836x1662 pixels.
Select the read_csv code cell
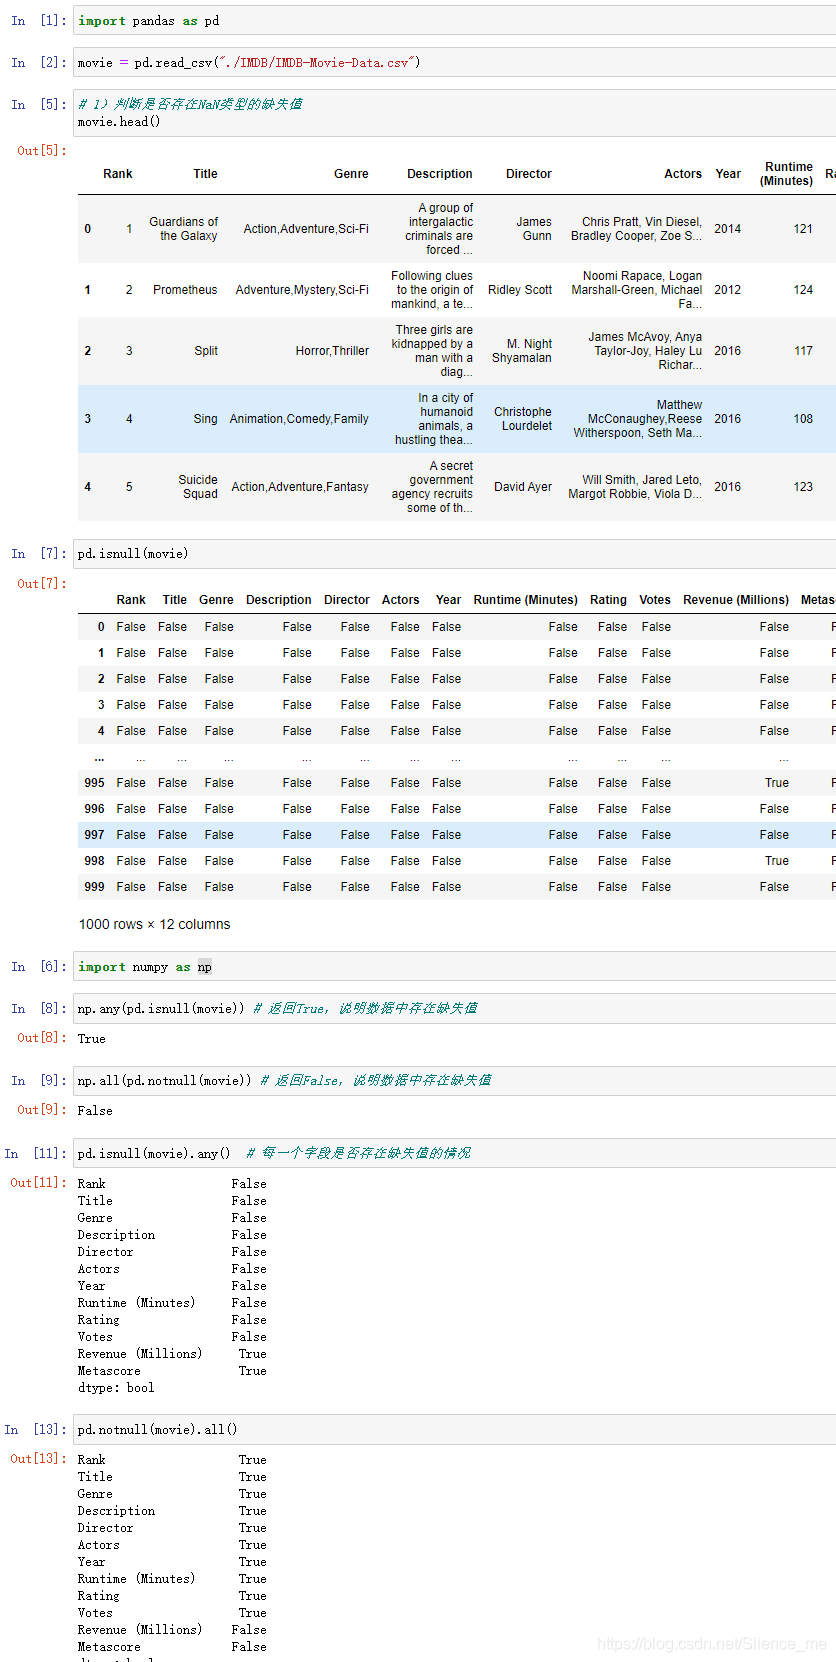(x=455, y=63)
